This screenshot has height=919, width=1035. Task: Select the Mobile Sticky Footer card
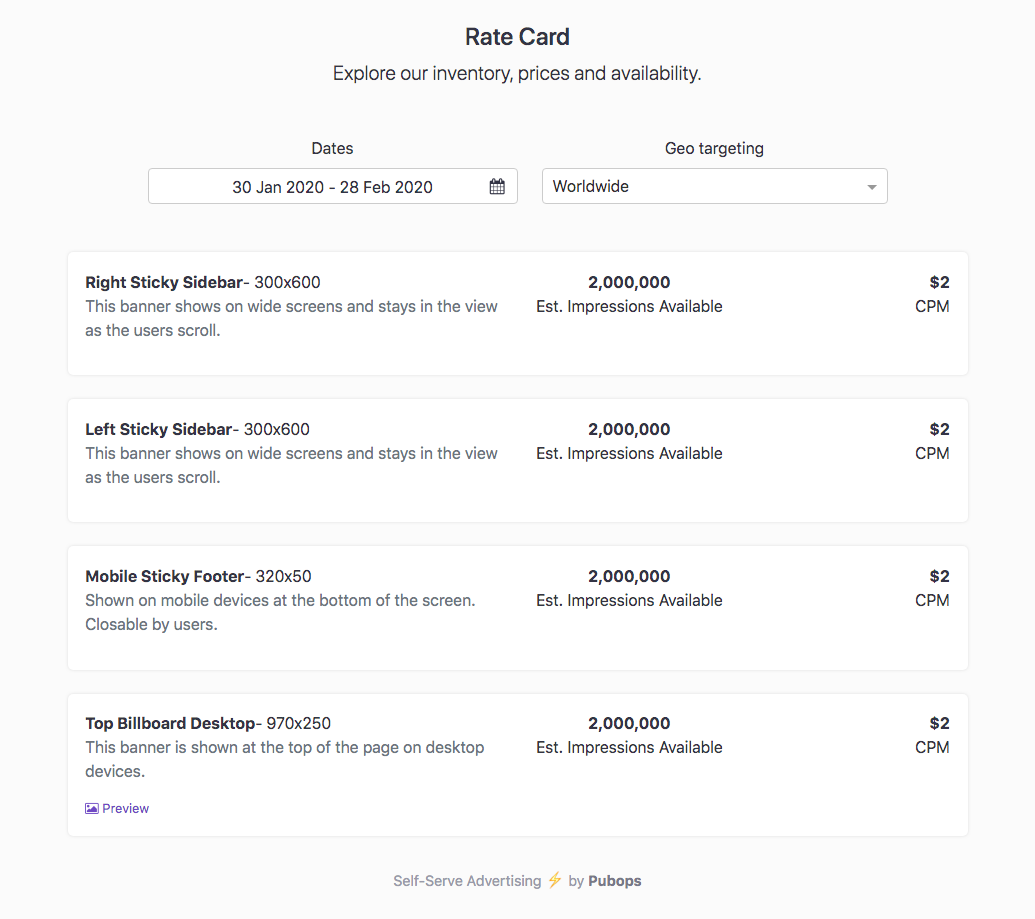coord(517,607)
